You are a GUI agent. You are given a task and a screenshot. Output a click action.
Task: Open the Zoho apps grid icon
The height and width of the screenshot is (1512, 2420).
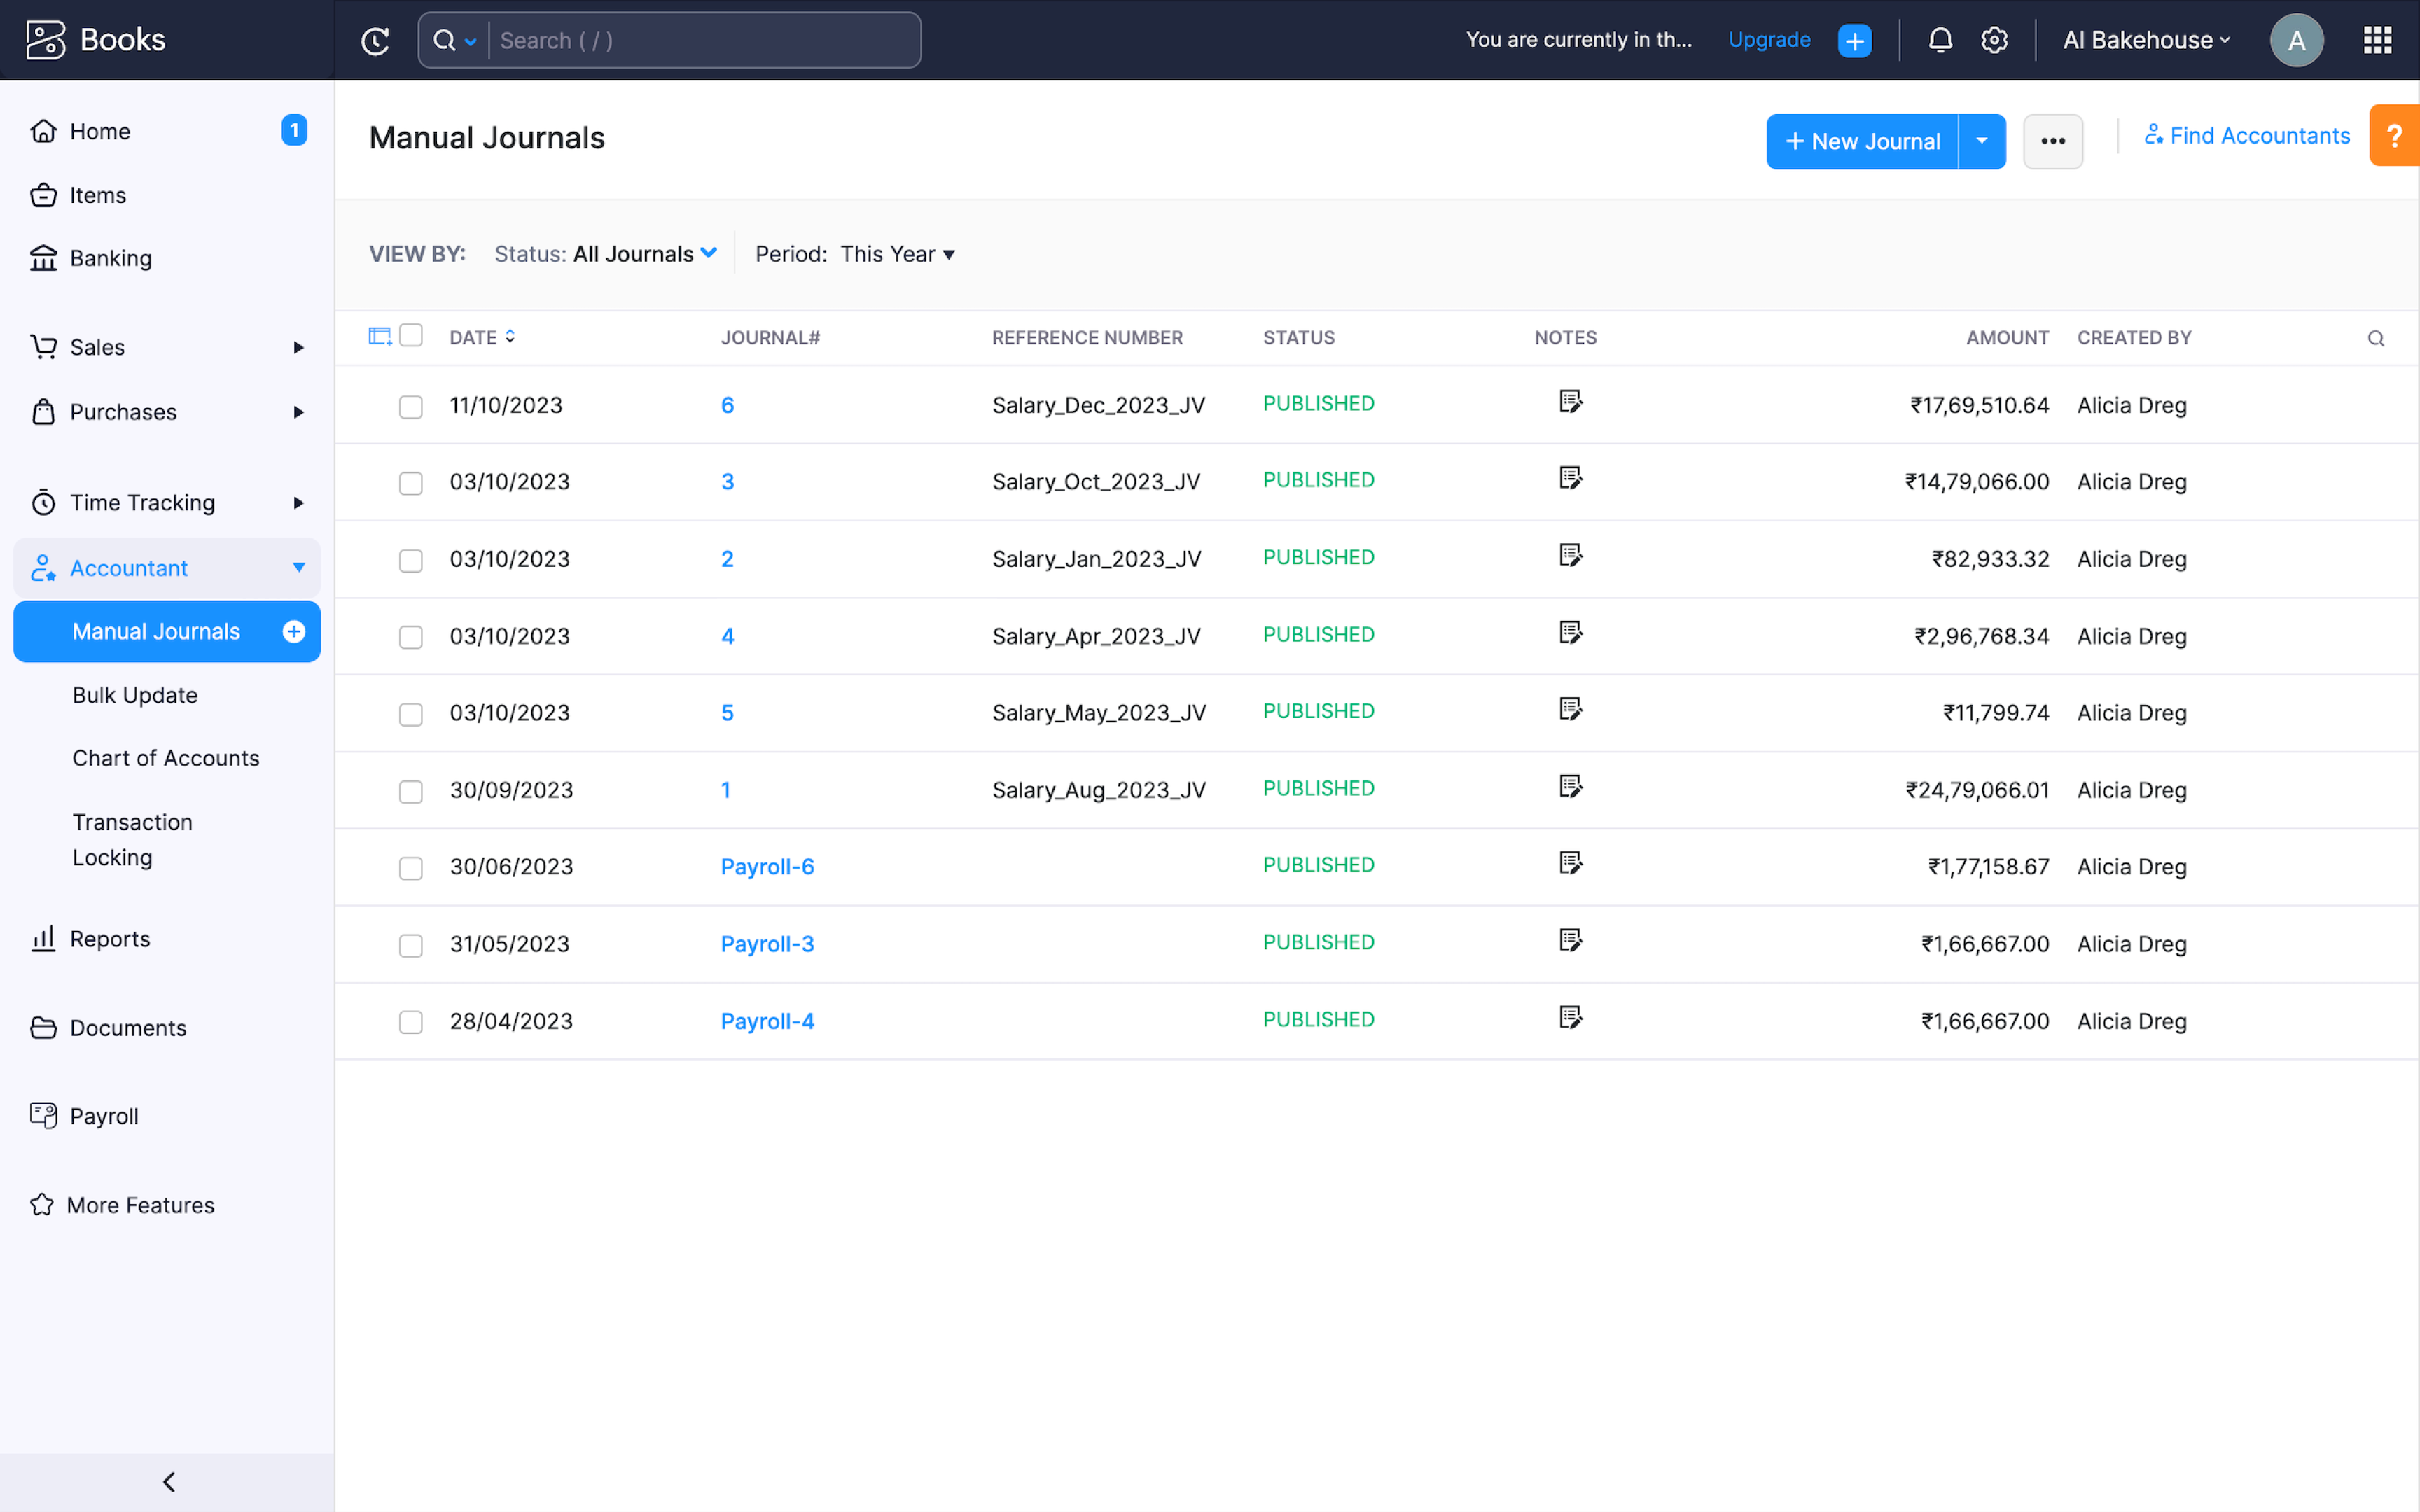click(x=2377, y=40)
